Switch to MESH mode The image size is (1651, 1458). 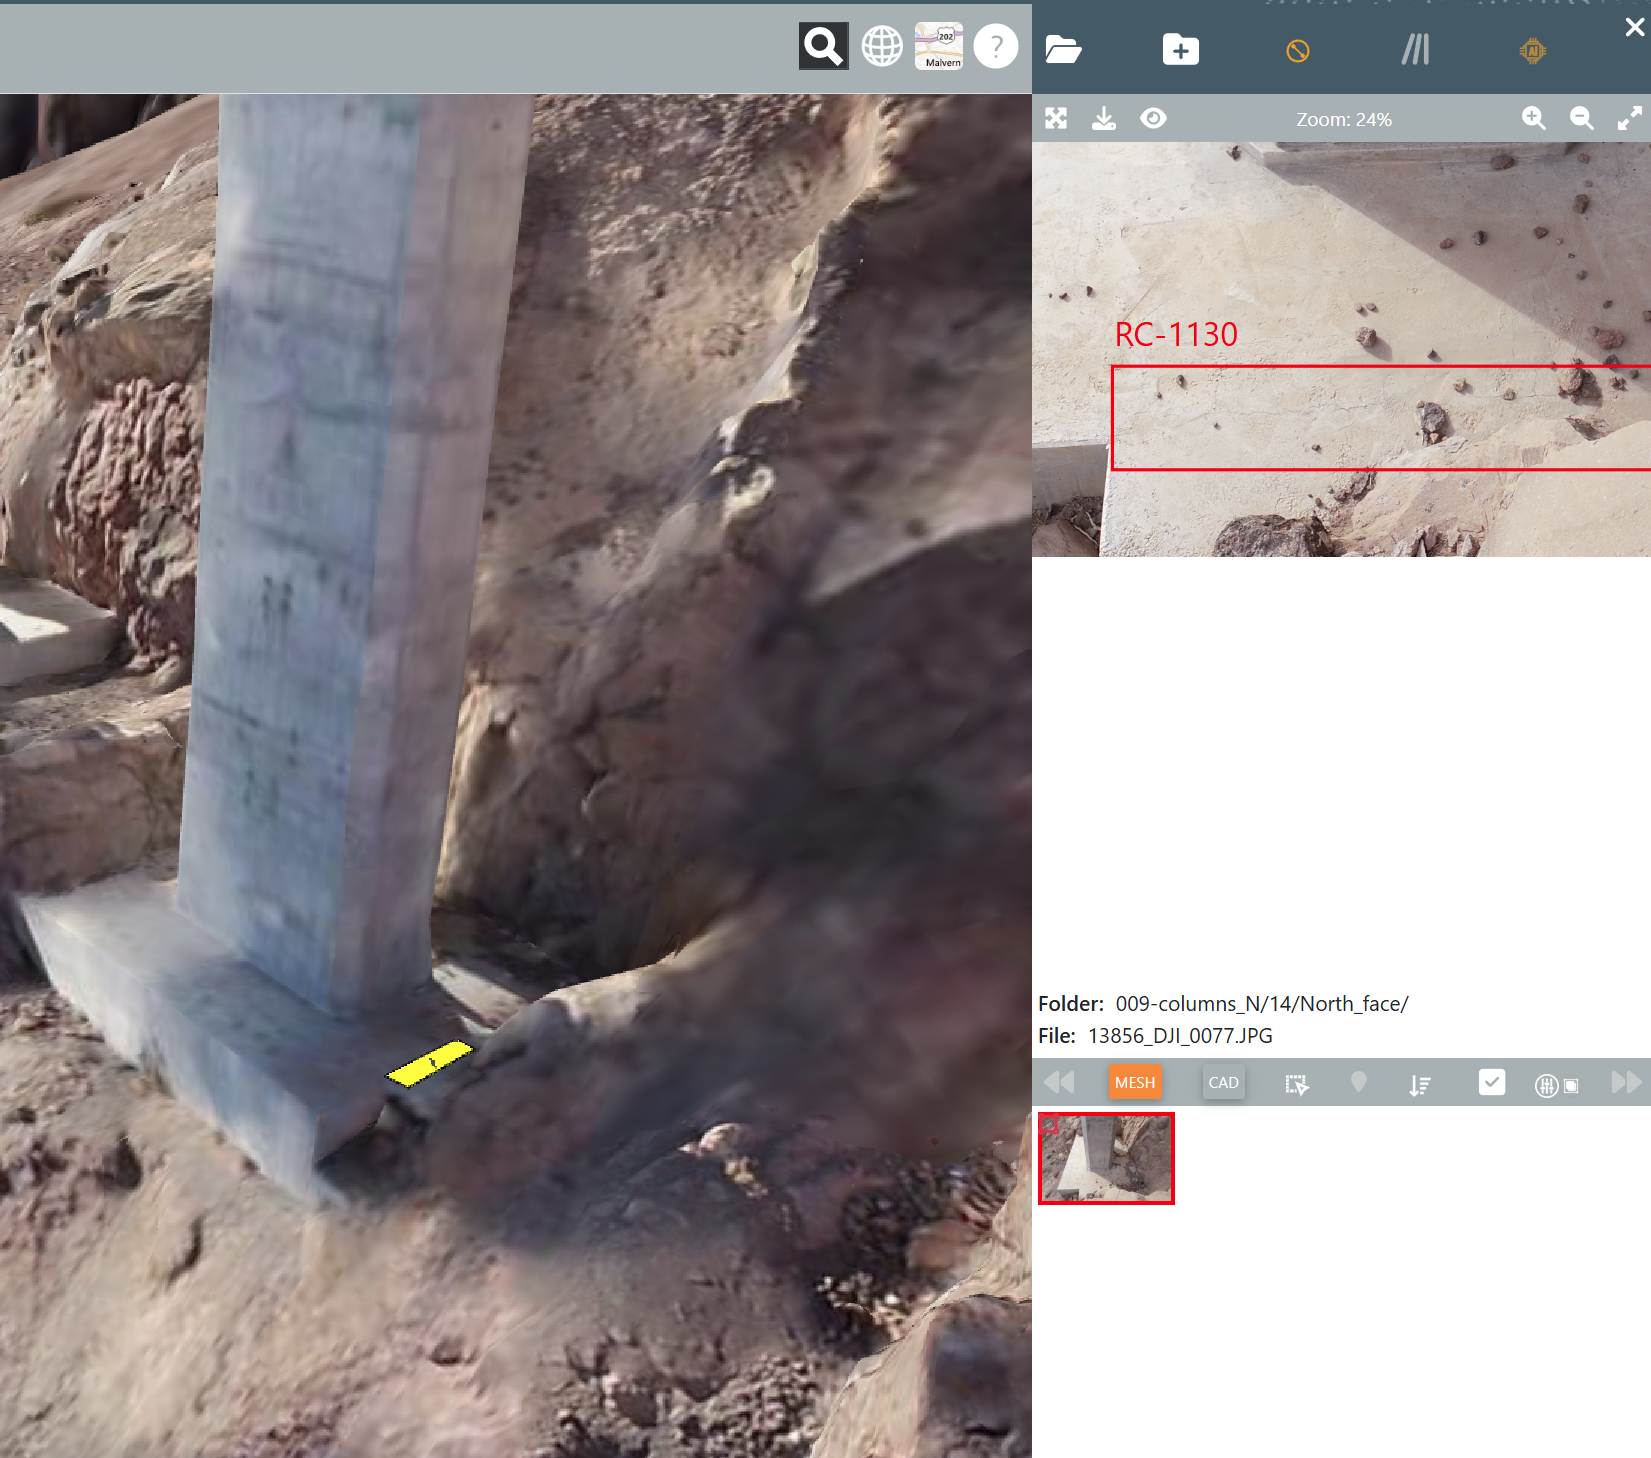[x=1135, y=1082]
